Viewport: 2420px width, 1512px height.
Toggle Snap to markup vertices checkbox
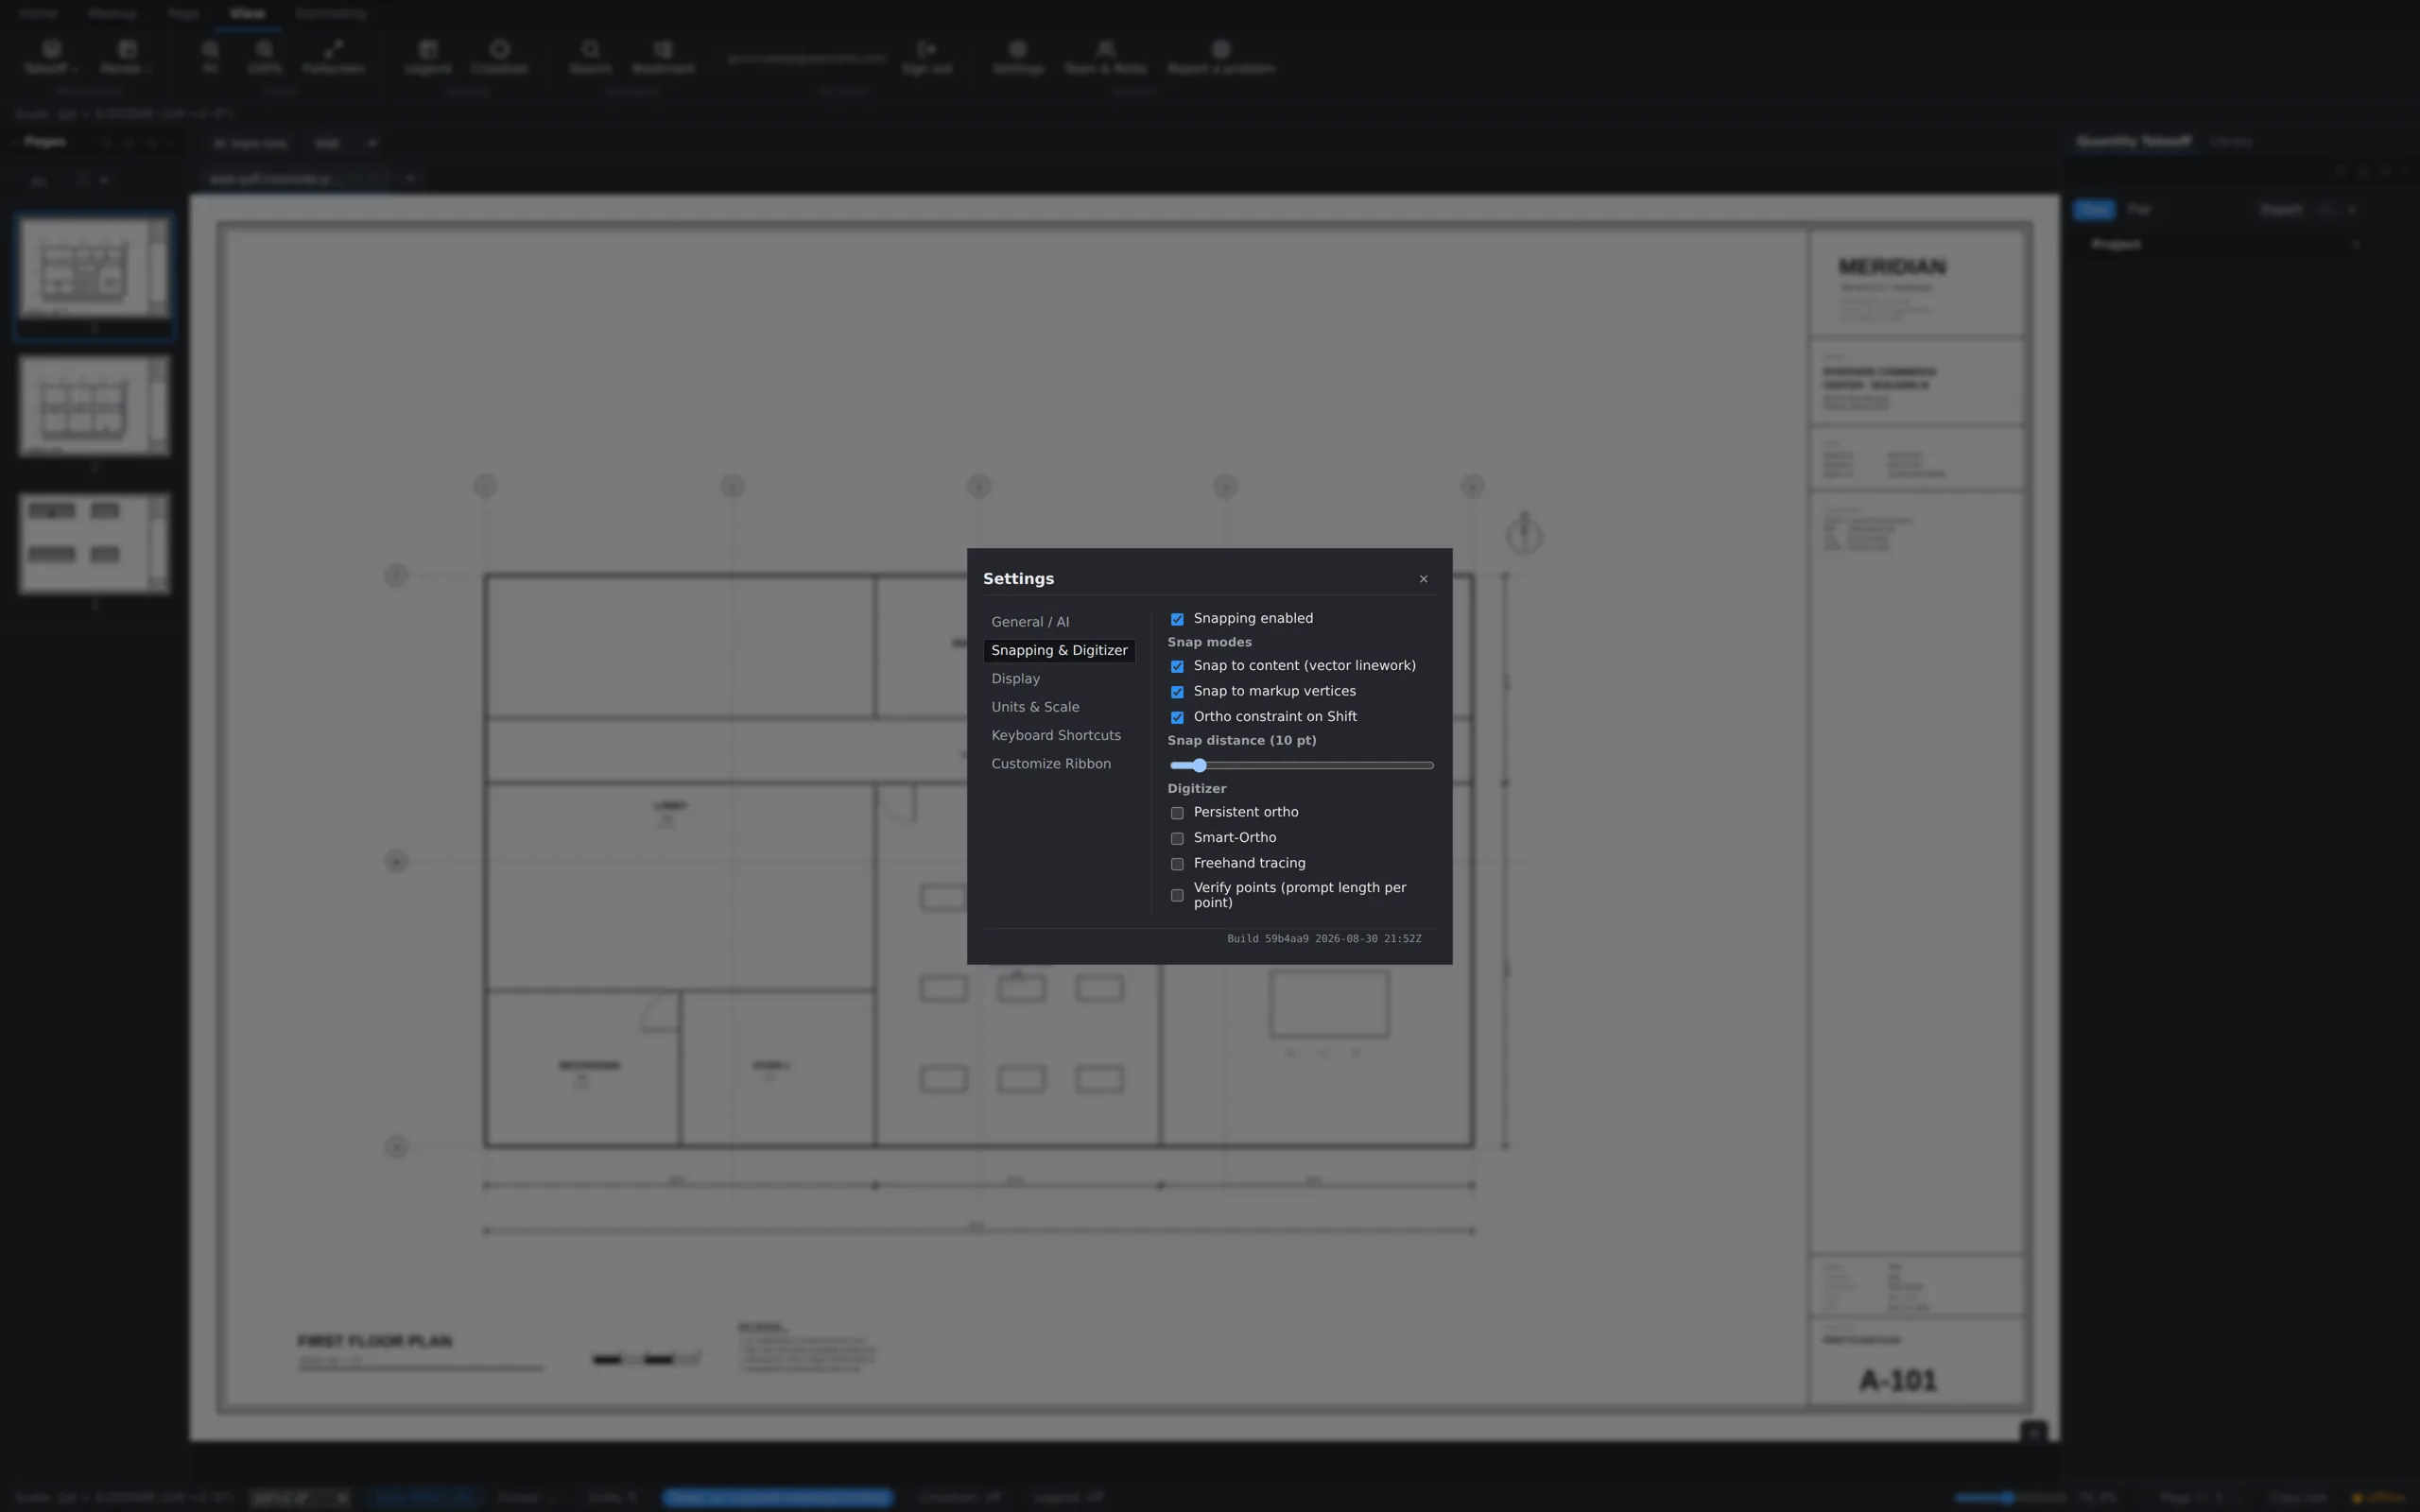pyautogui.click(x=1177, y=692)
